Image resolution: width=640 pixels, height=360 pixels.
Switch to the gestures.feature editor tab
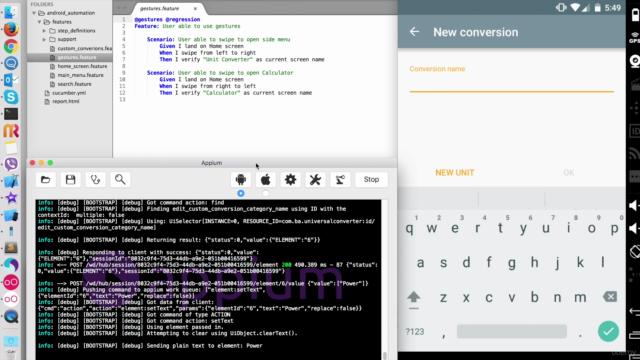click(160, 9)
